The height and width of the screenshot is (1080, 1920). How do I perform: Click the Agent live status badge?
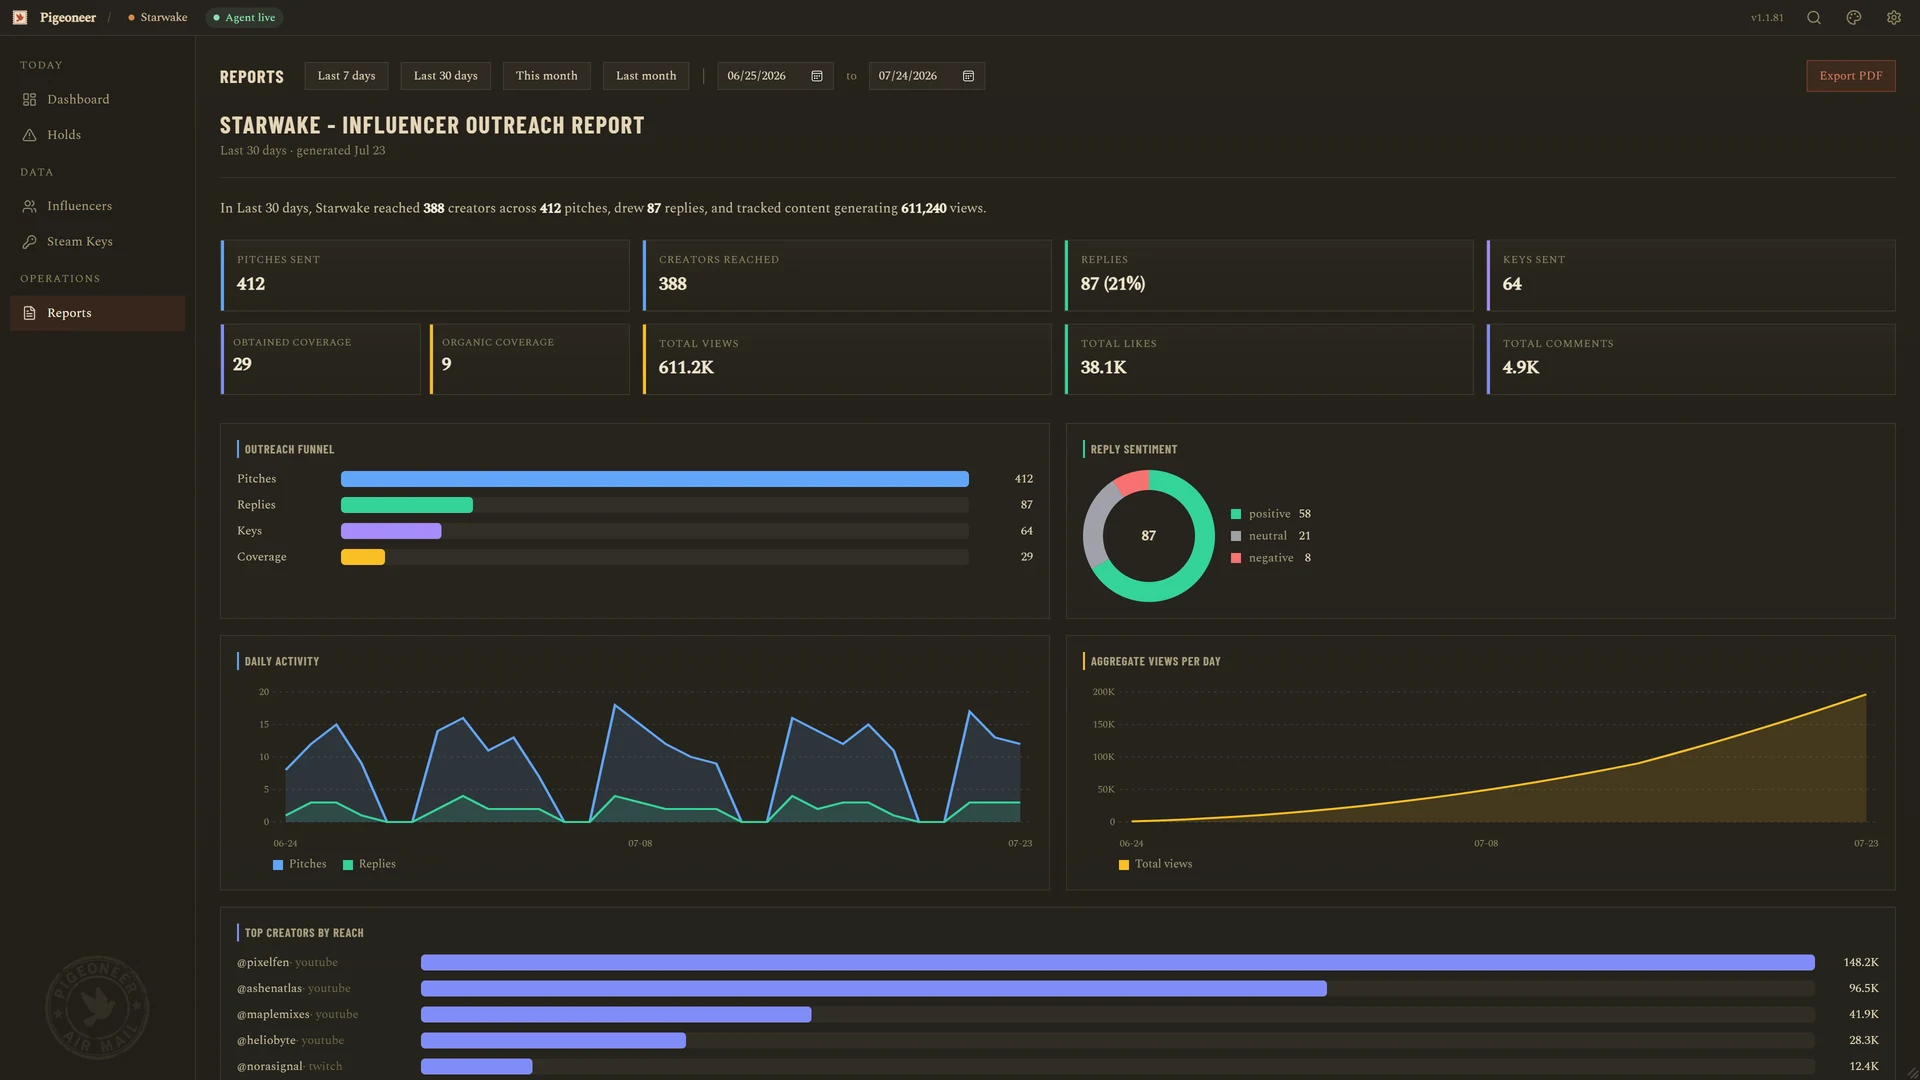pos(244,18)
